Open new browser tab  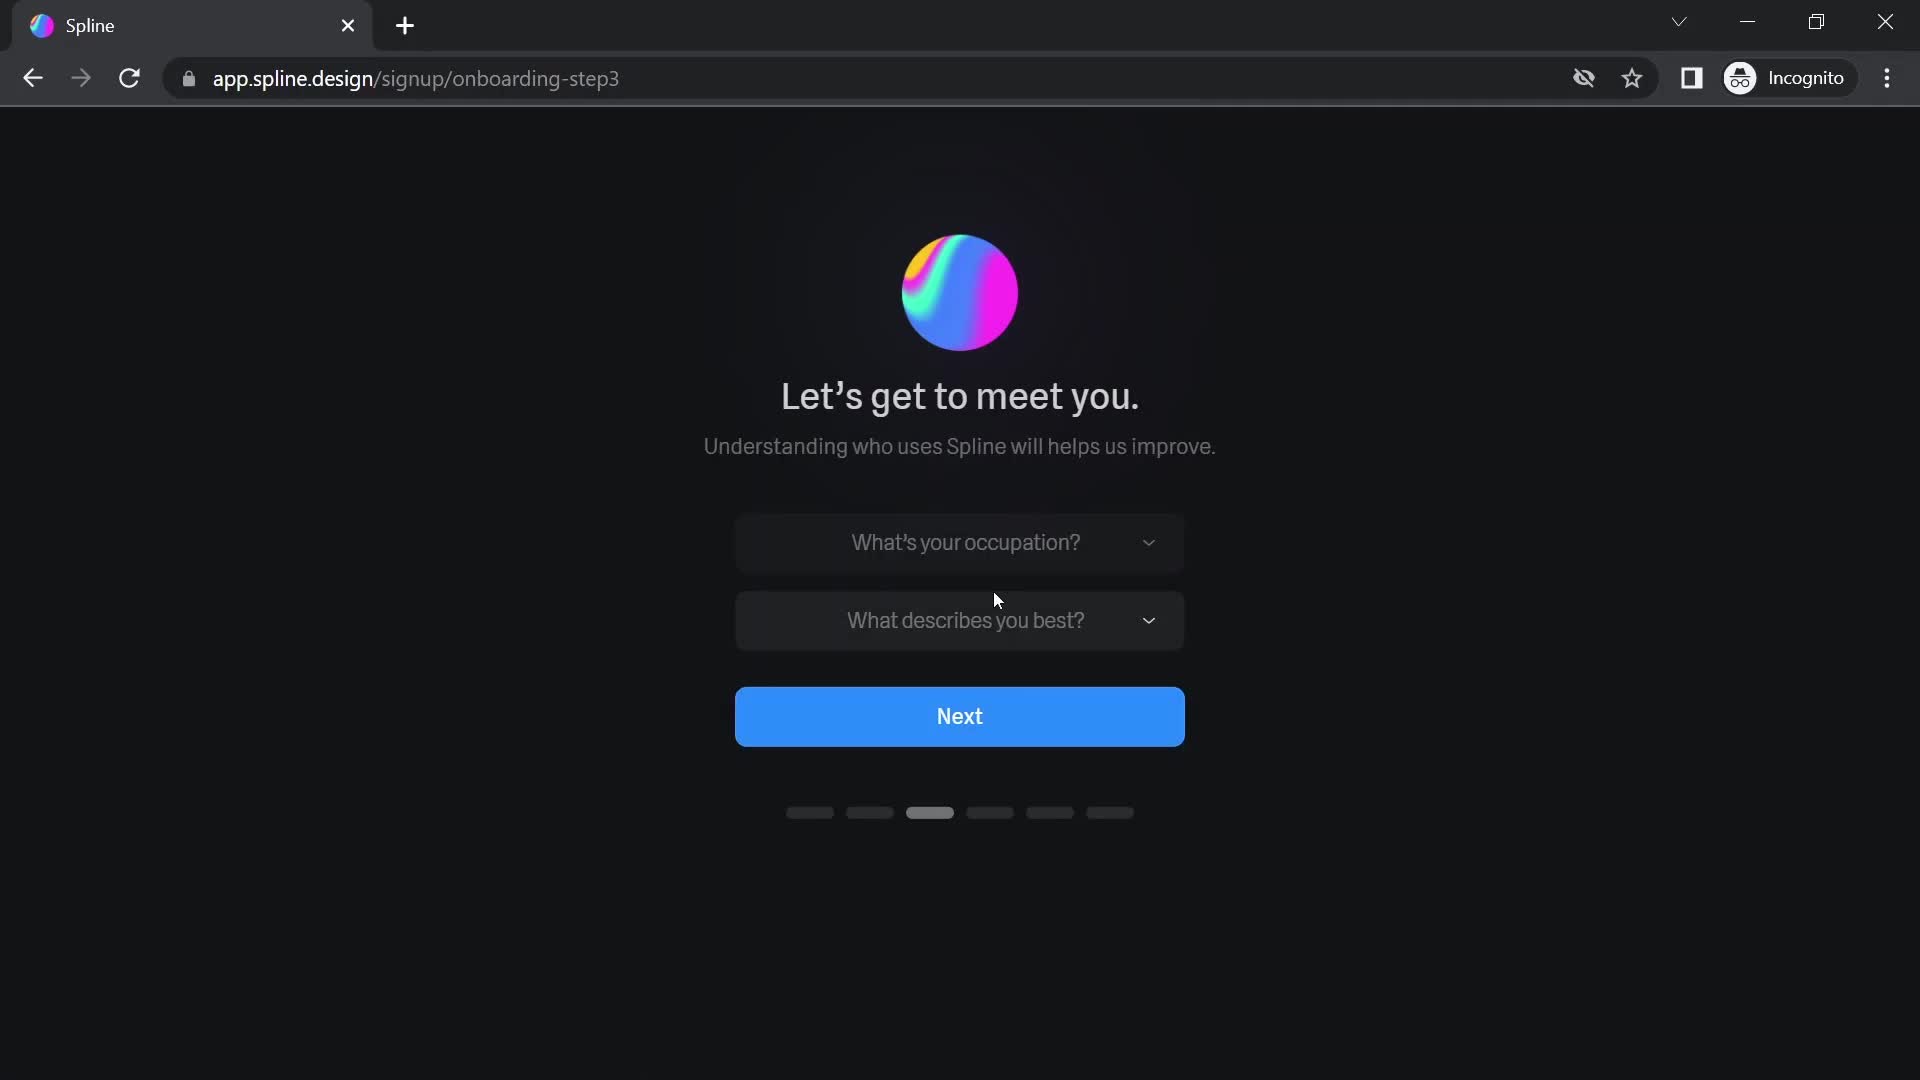(404, 25)
